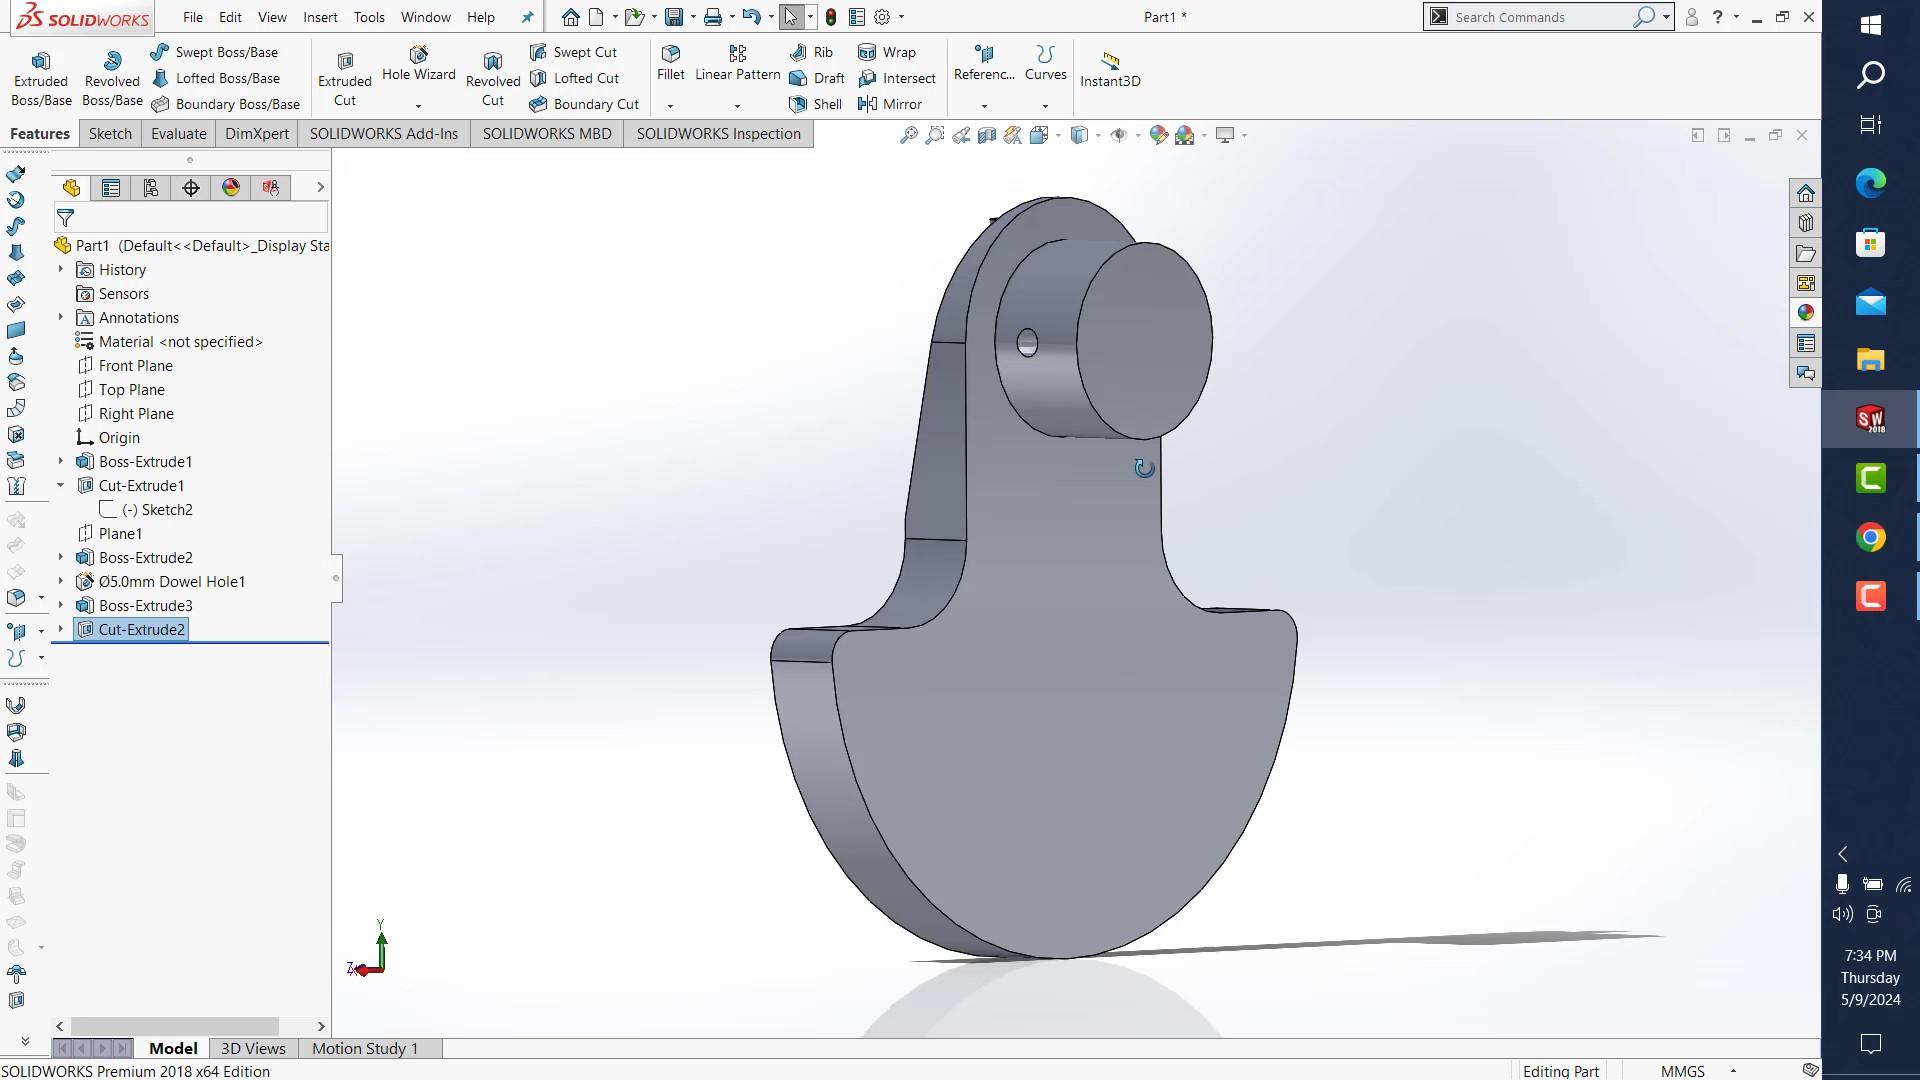This screenshot has height=1080, width=1920.
Task: Open the Motion Study 1 tab
Action: (364, 1048)
